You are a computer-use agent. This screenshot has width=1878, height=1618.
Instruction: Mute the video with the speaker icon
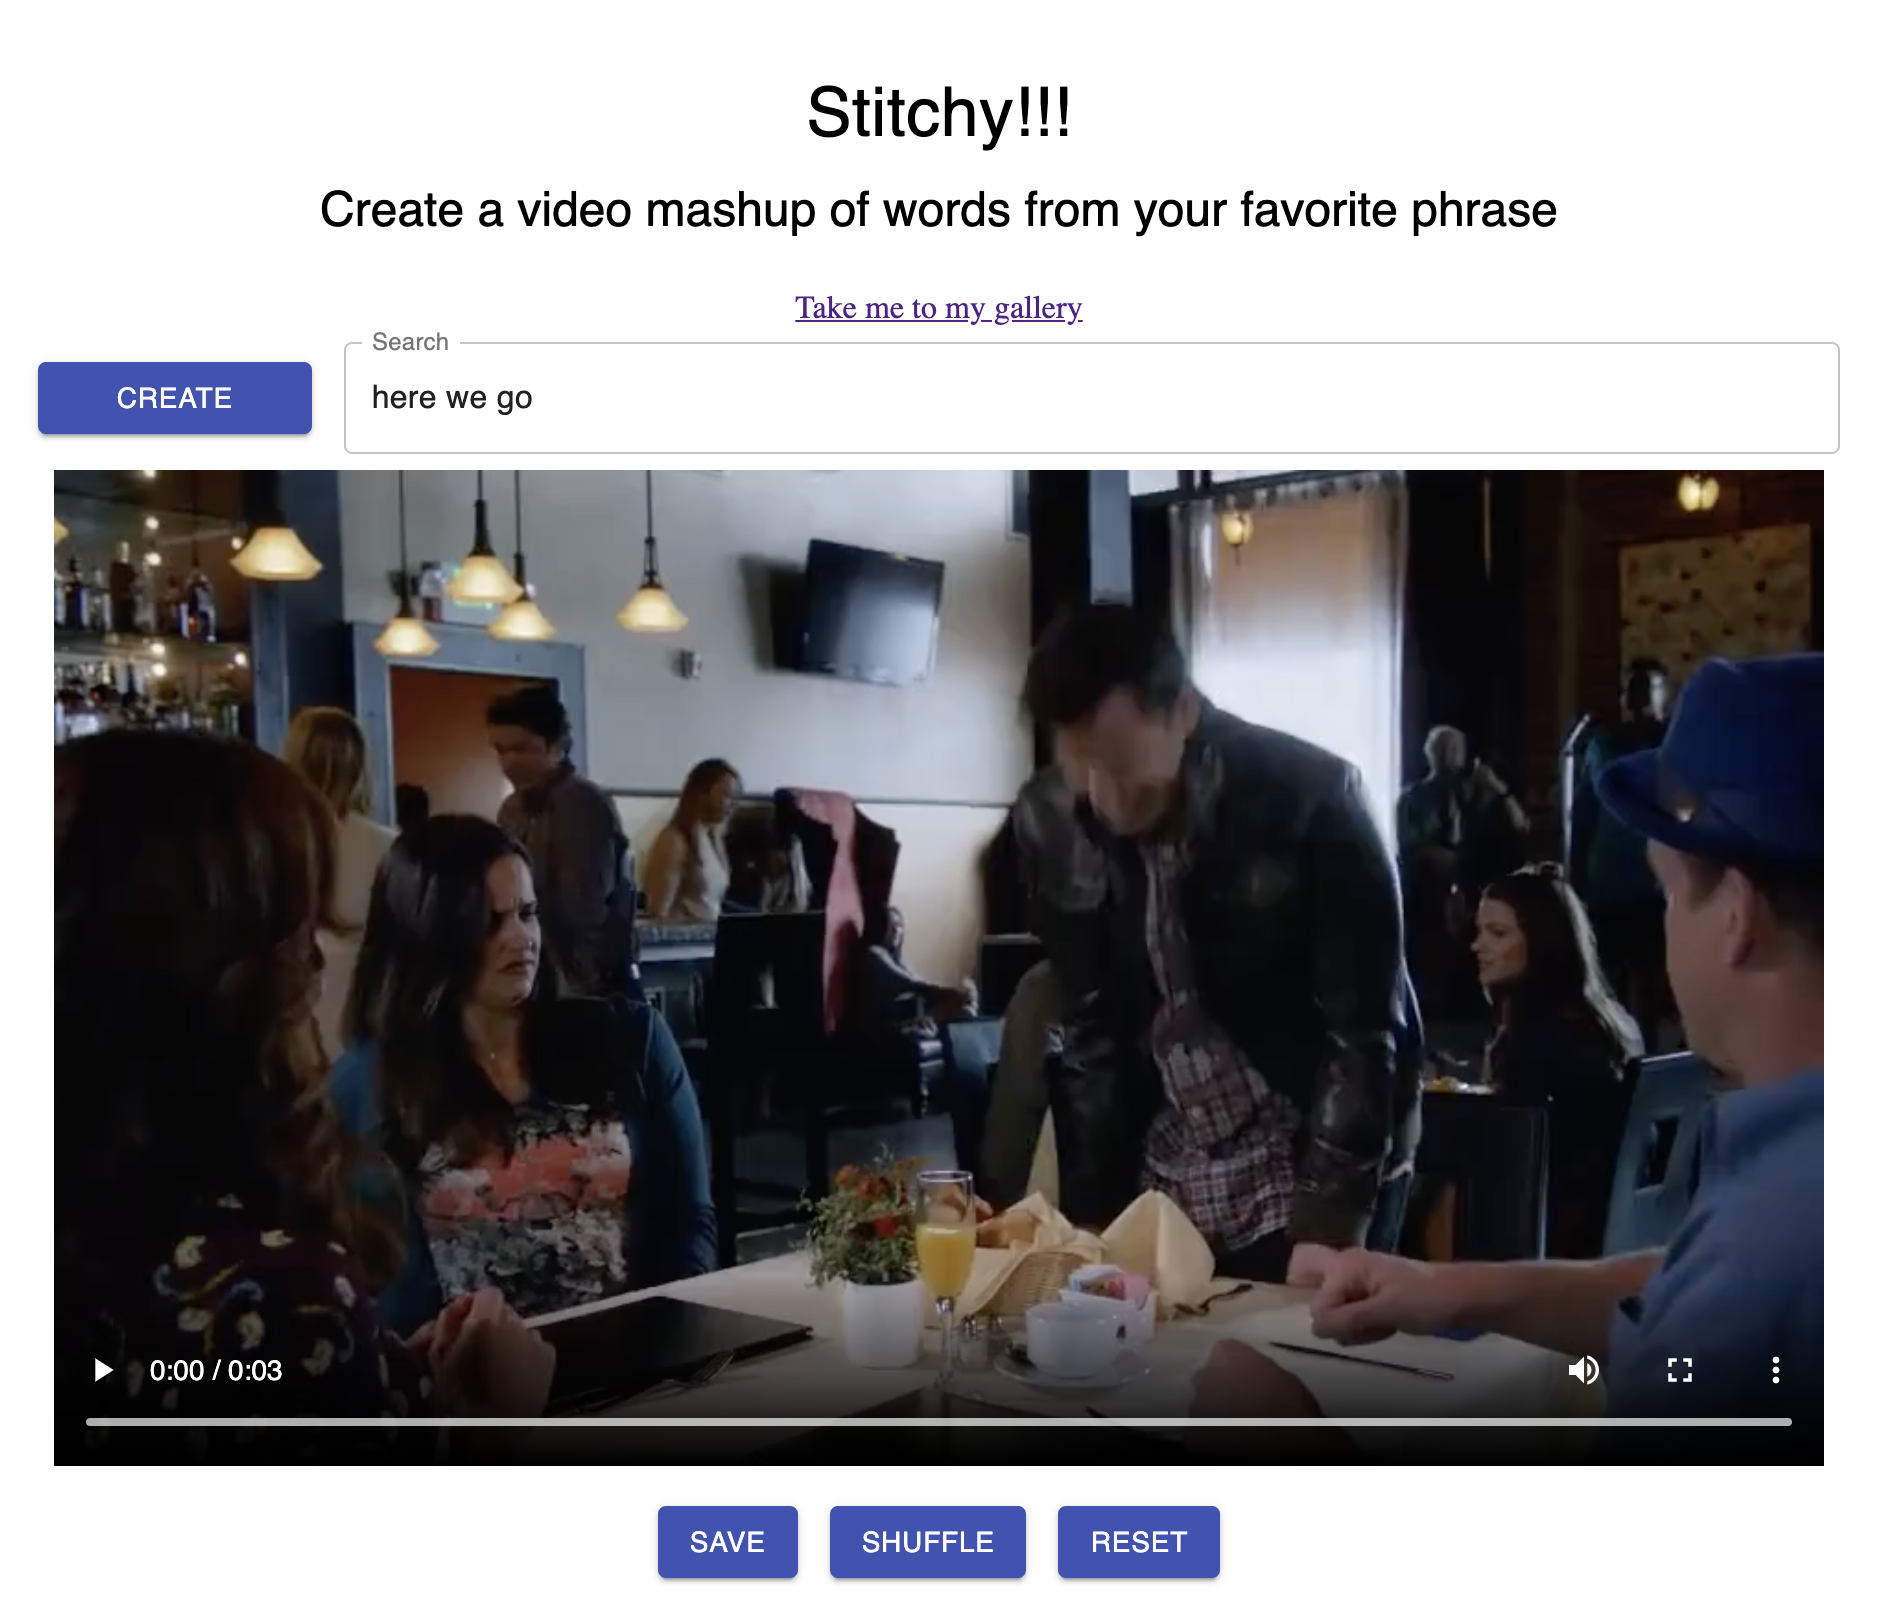[x=1584, y=1370]
